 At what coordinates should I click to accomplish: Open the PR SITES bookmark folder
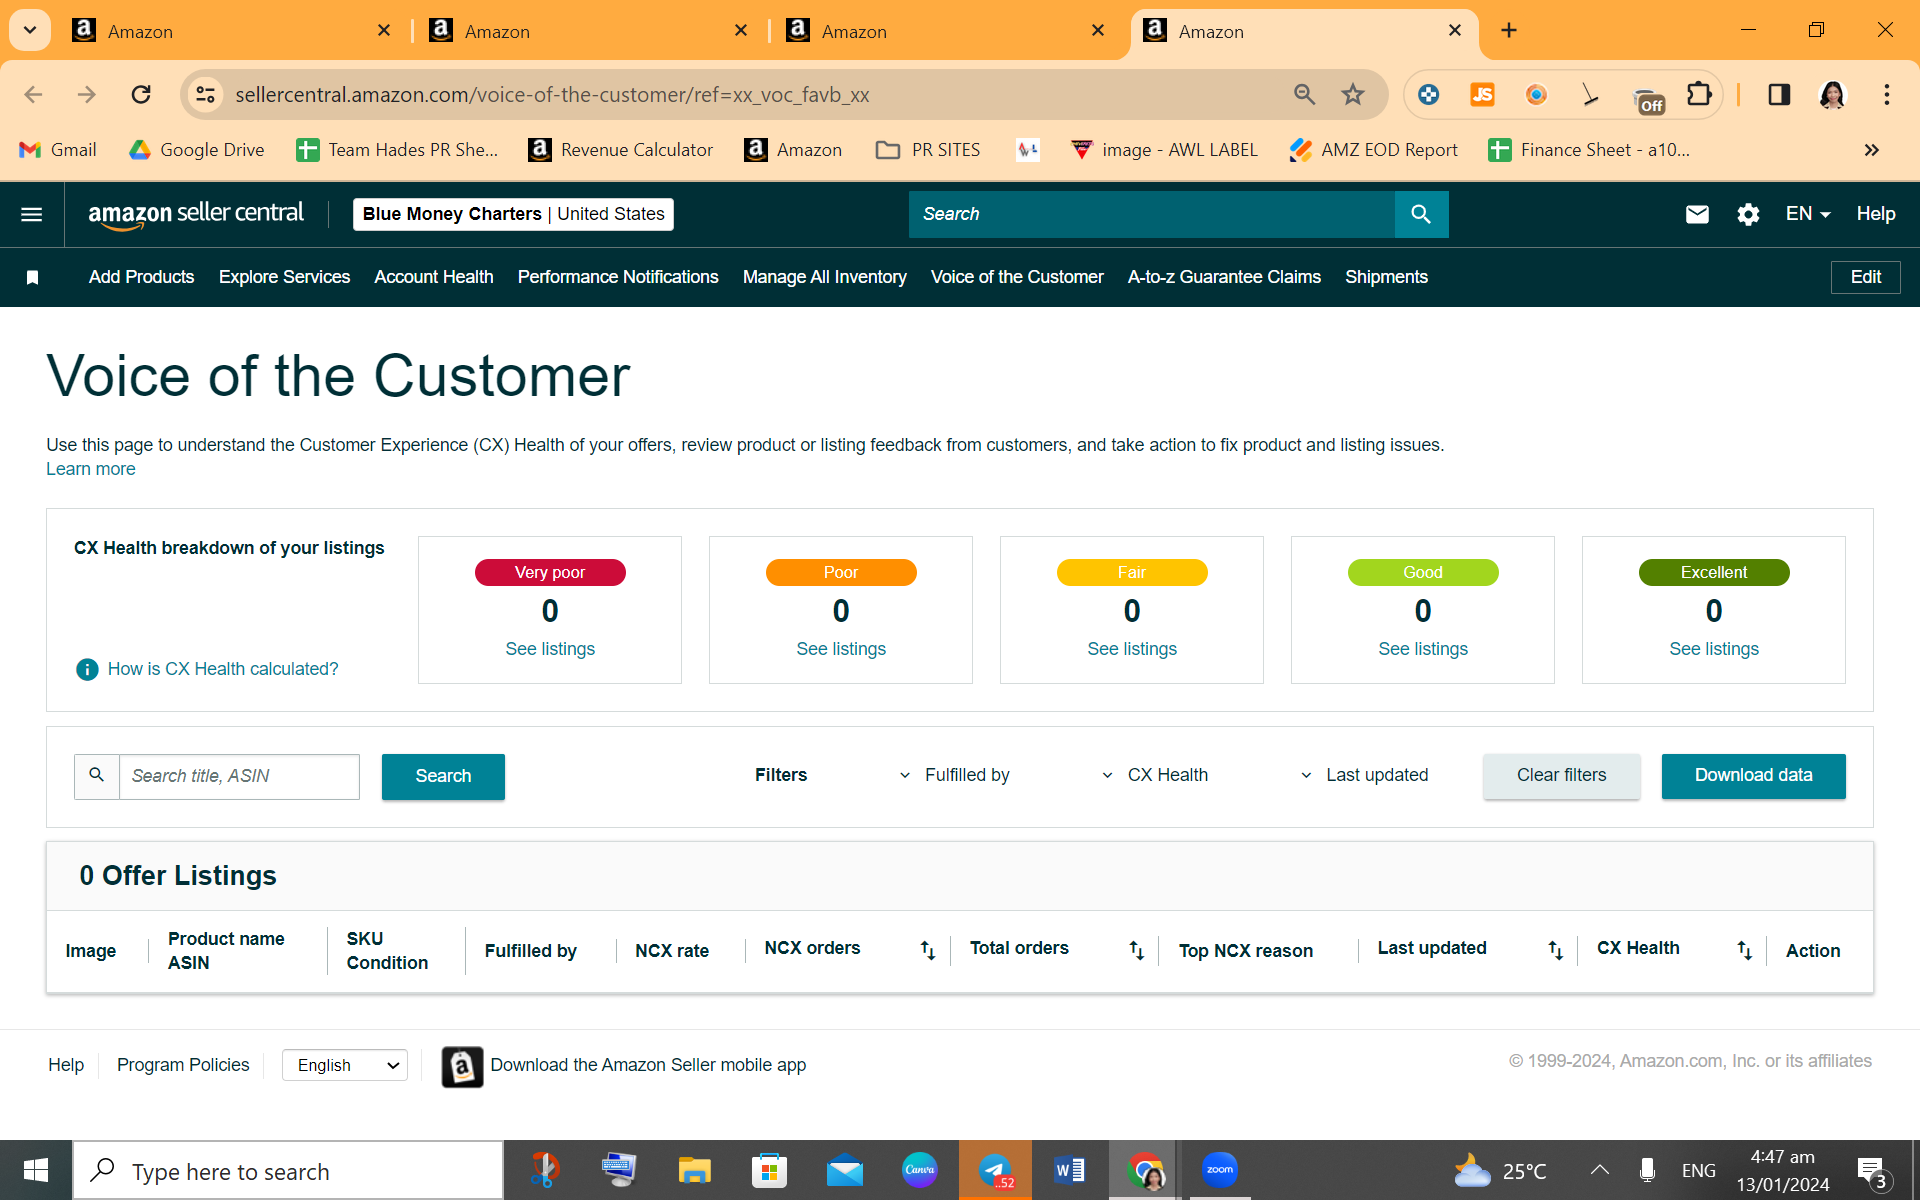[x=928, y=150]
